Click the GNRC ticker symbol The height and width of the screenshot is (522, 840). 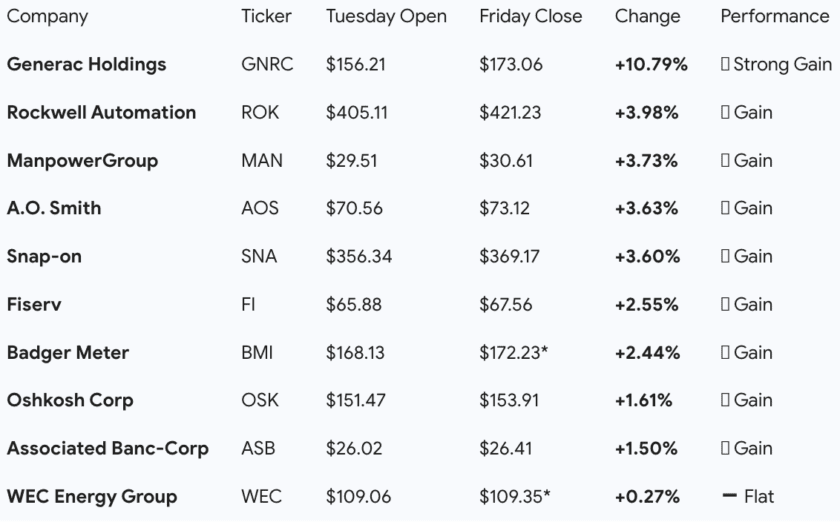266,65
